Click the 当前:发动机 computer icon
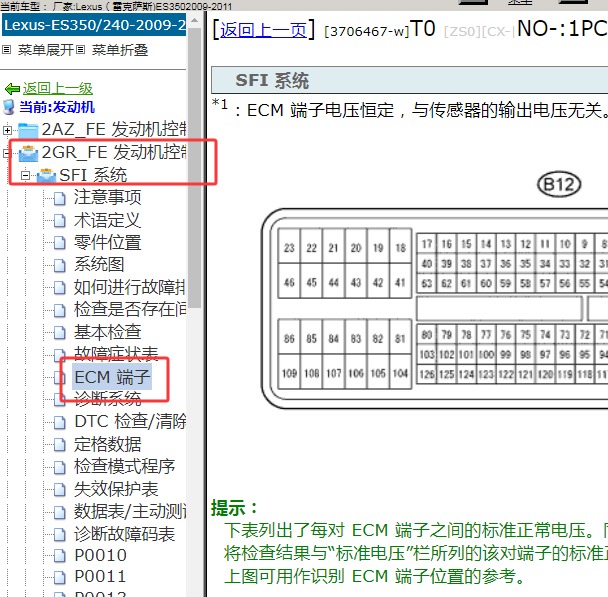The height and width of the screenshot is (597, 608). (x=9, y=107)
